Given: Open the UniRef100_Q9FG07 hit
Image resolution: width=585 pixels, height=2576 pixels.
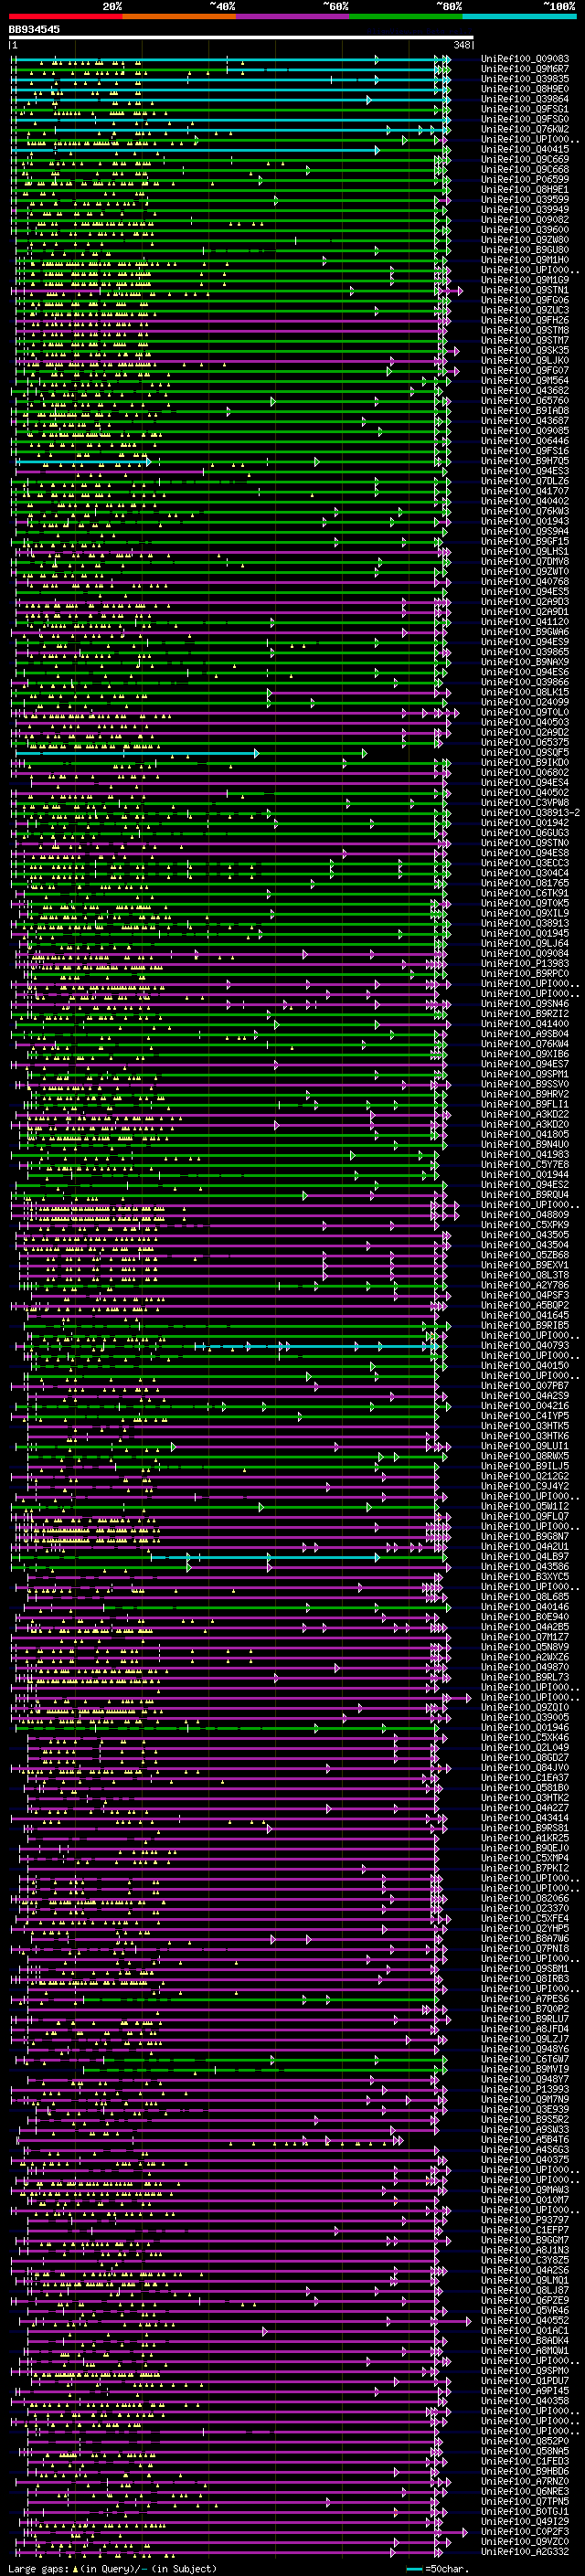Looking at the screenshot, I should coord(525,370).
